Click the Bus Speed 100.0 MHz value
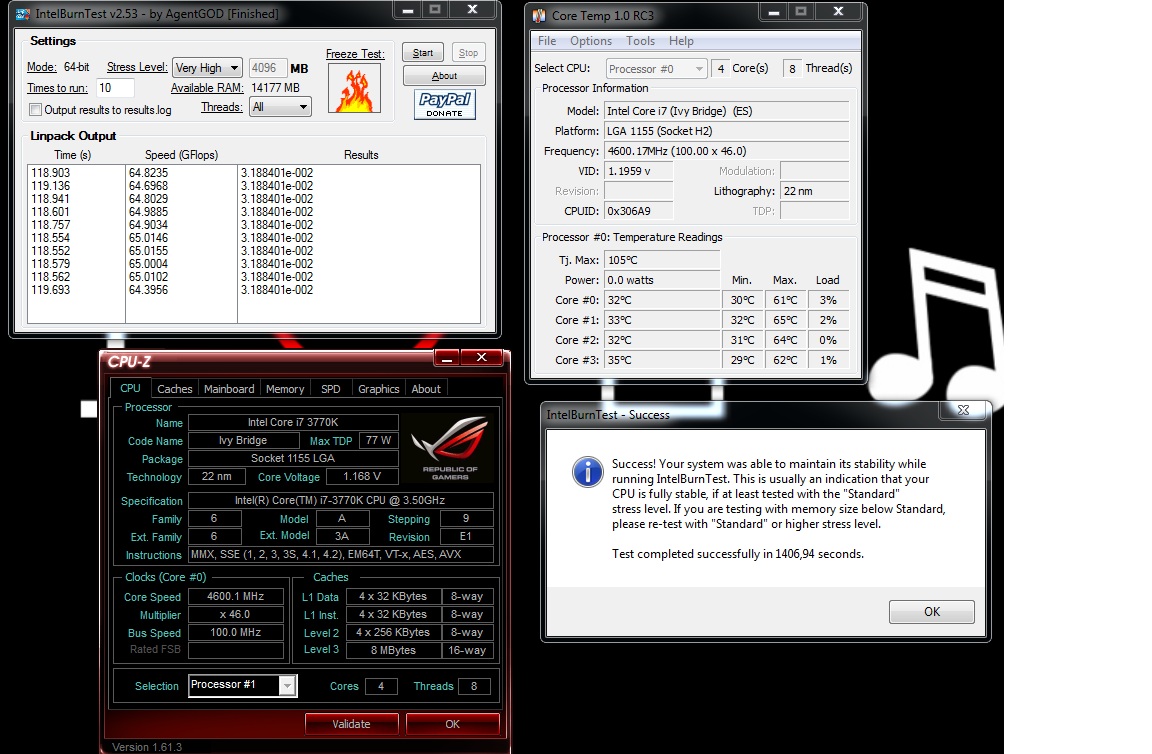This screenshot has height=754, width=1152. click(x=236, y=632)
